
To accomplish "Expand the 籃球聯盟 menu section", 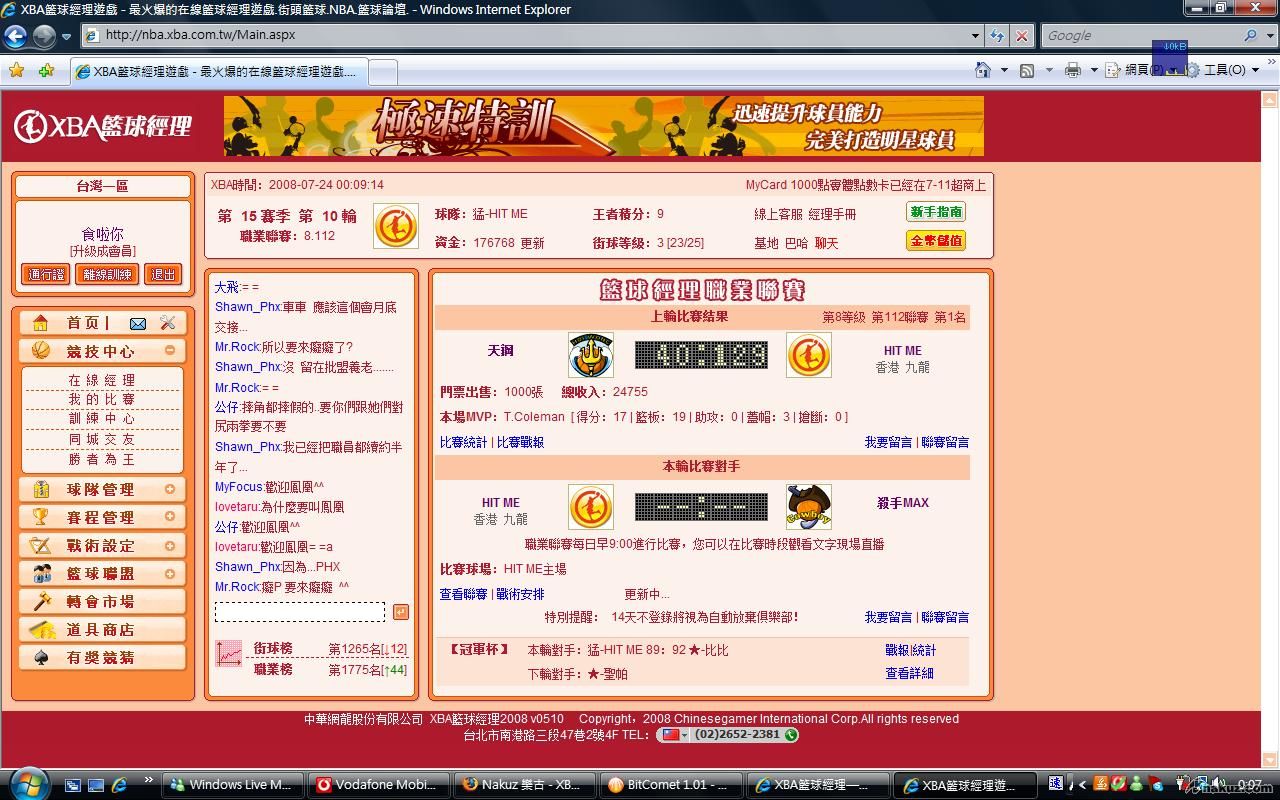I will coord(170,573).
